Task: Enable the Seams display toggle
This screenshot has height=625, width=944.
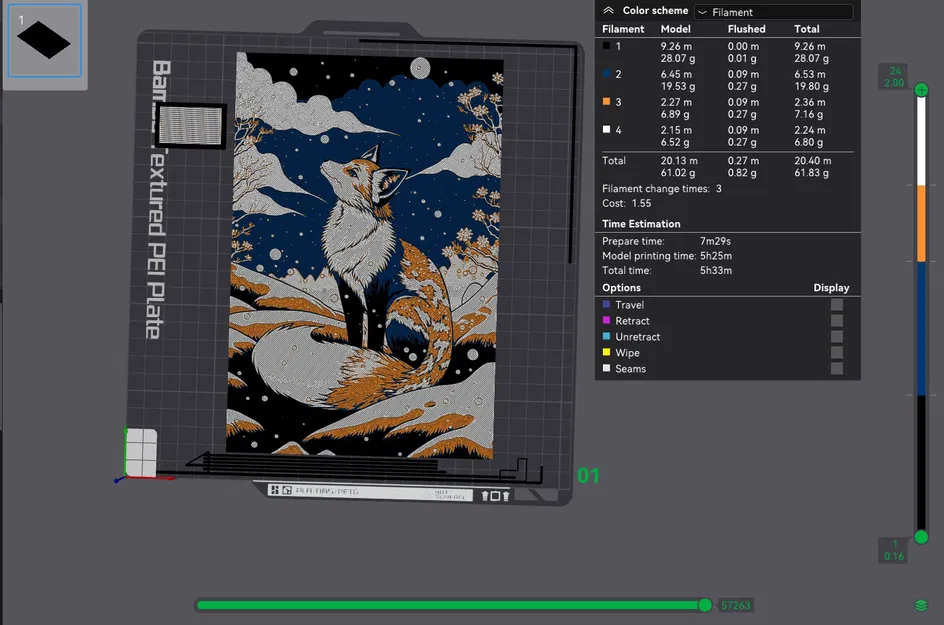Action: tap(836, 368)
